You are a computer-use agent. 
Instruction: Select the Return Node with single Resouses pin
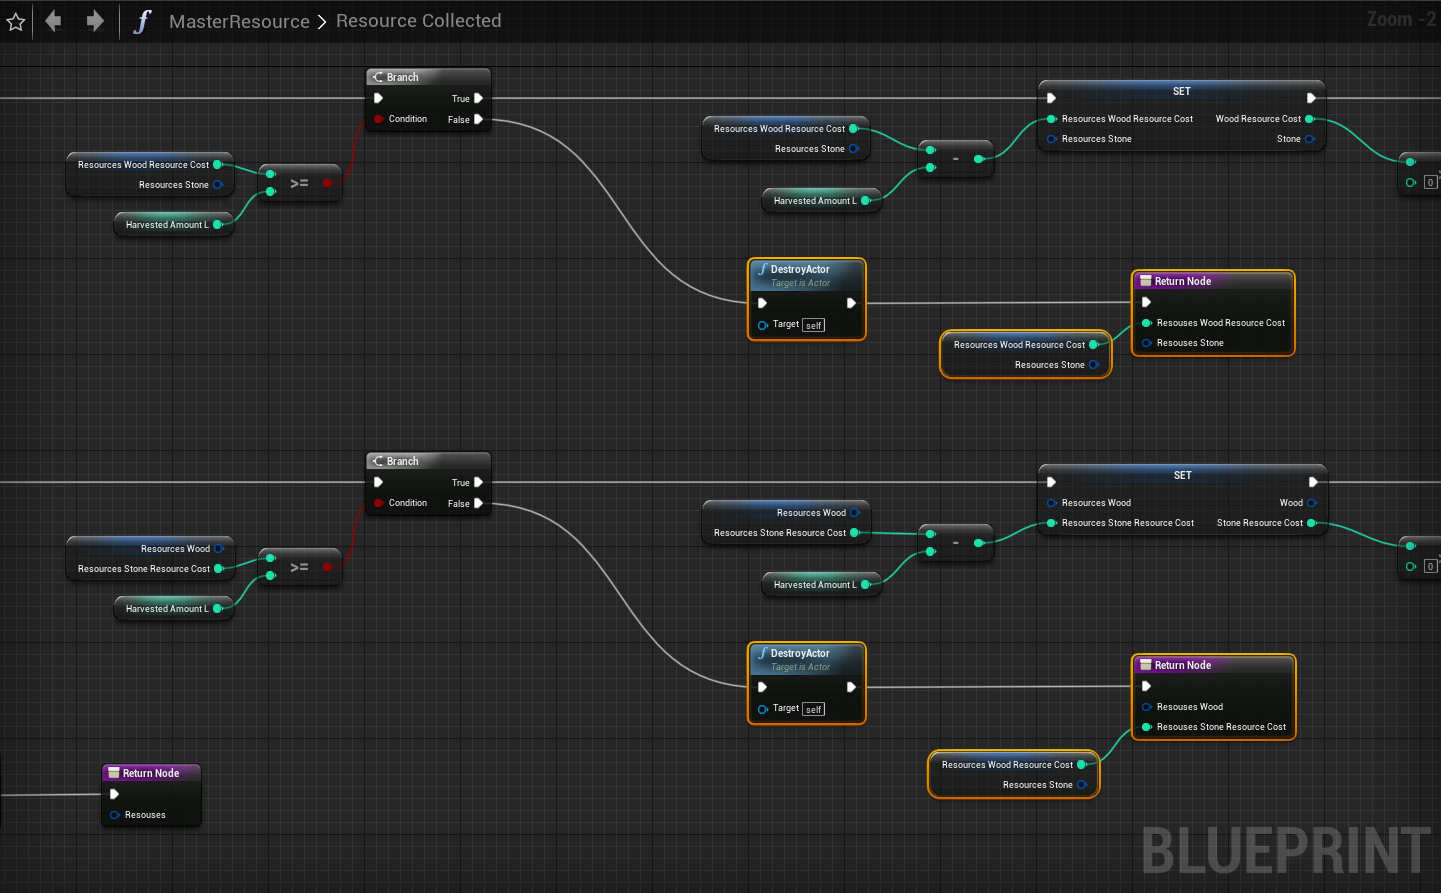click(151, 773)
